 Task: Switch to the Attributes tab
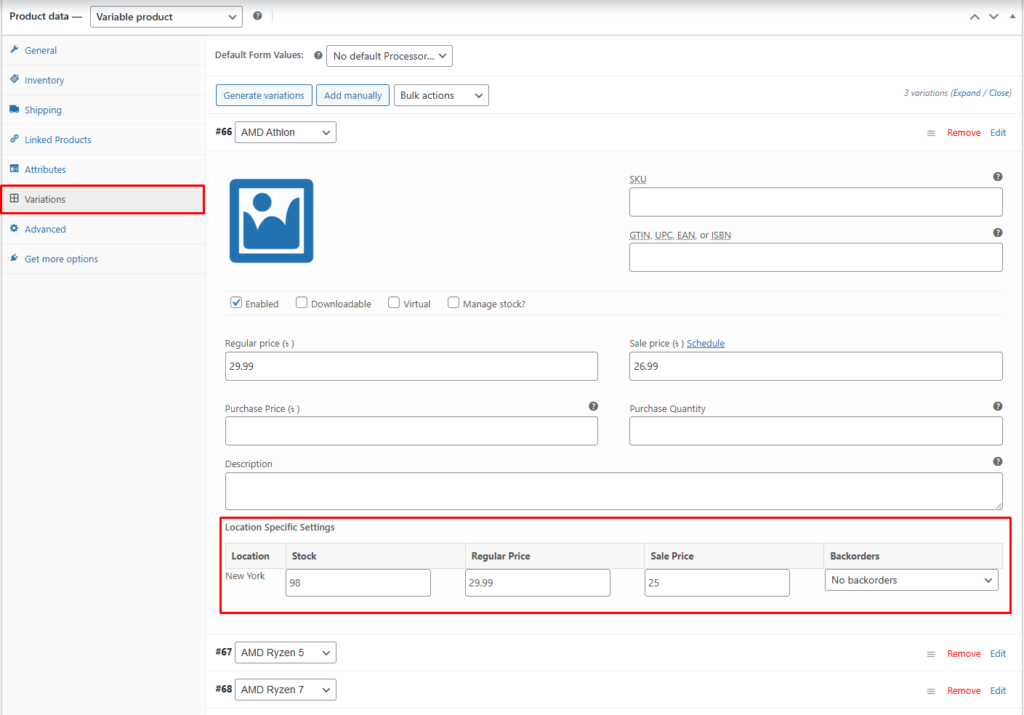(x=16, y=169)
